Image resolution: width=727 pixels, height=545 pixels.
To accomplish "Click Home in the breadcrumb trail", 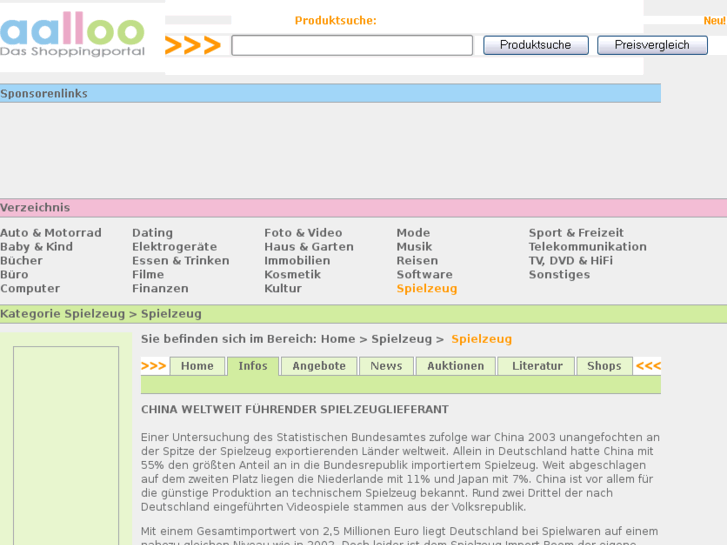I will (338, 339).
